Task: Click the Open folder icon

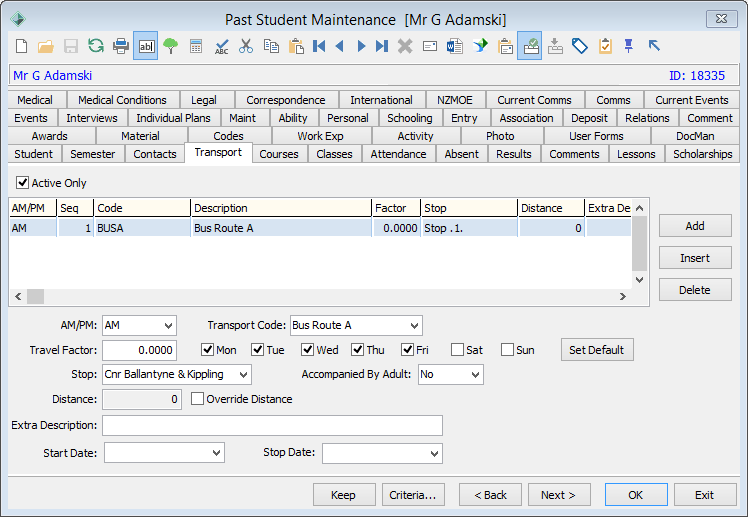Action: coord(46,46)
